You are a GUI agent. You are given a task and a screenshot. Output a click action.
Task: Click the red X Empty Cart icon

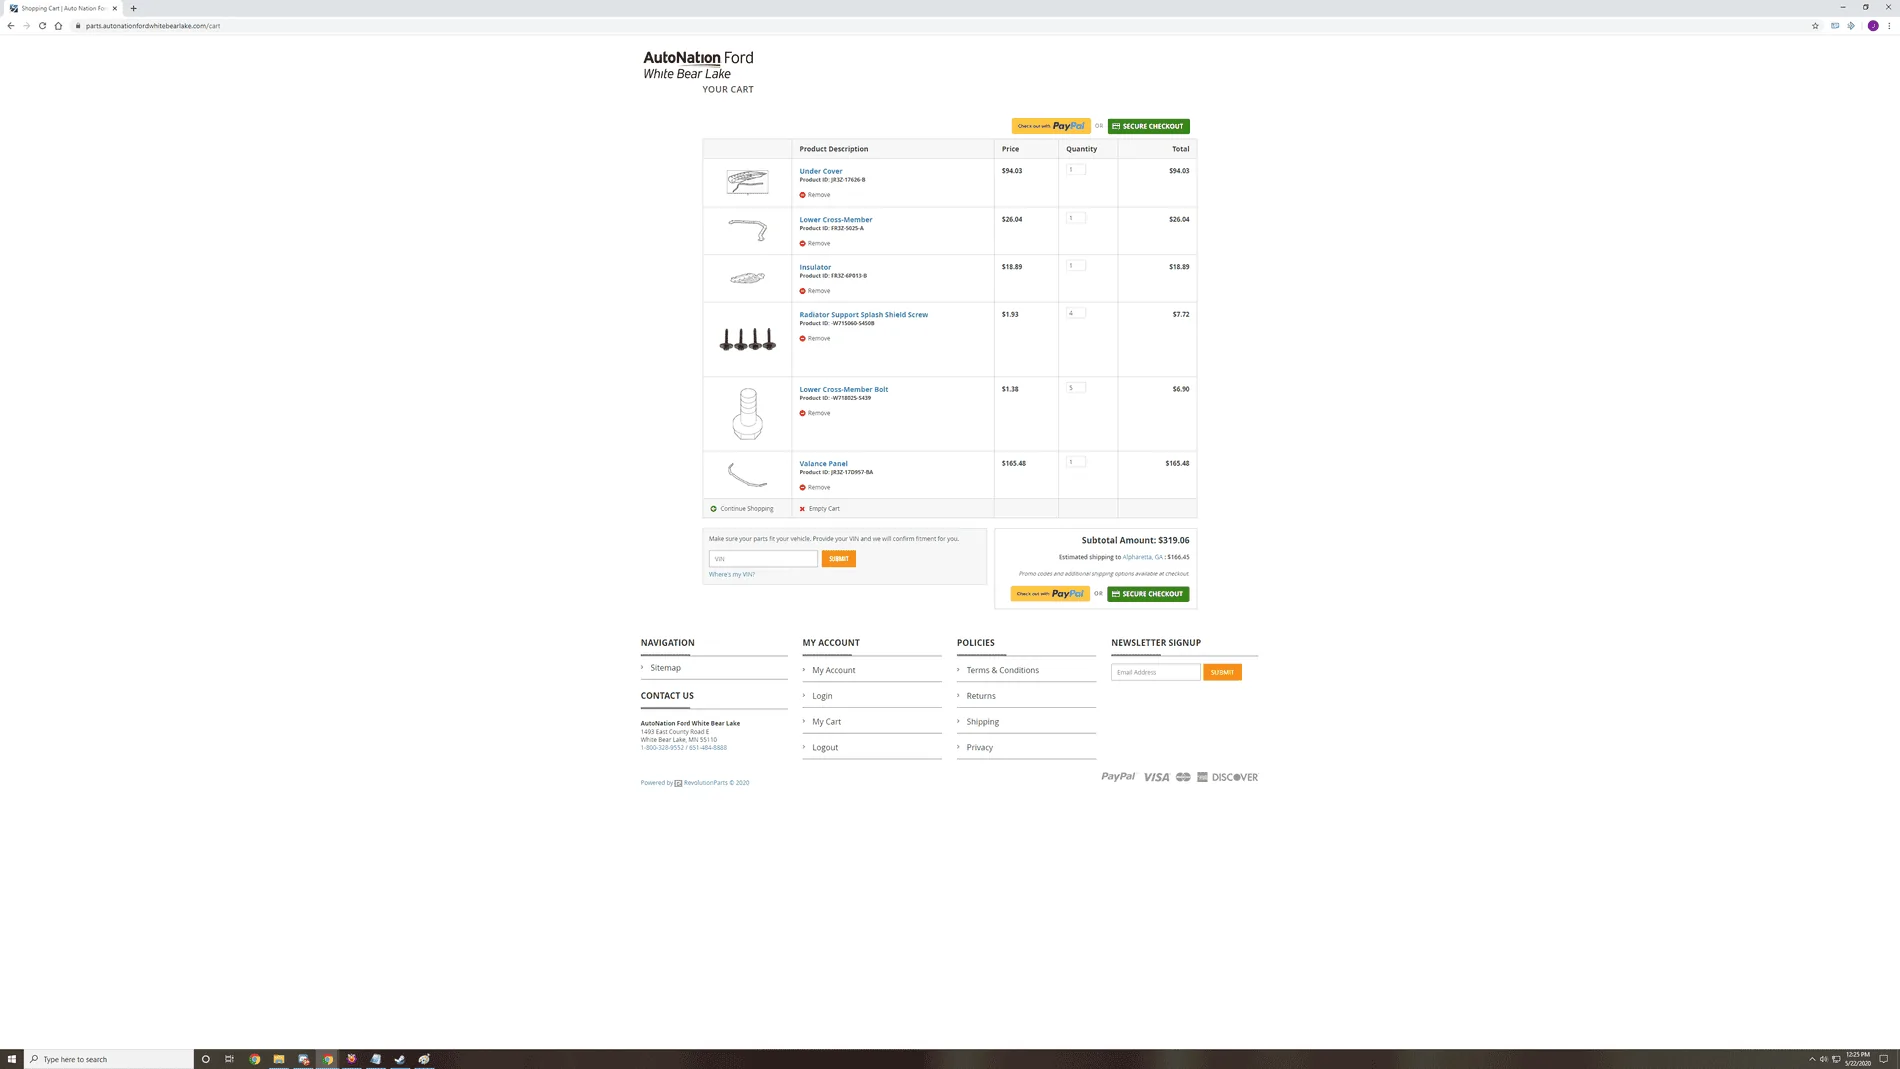802,509
